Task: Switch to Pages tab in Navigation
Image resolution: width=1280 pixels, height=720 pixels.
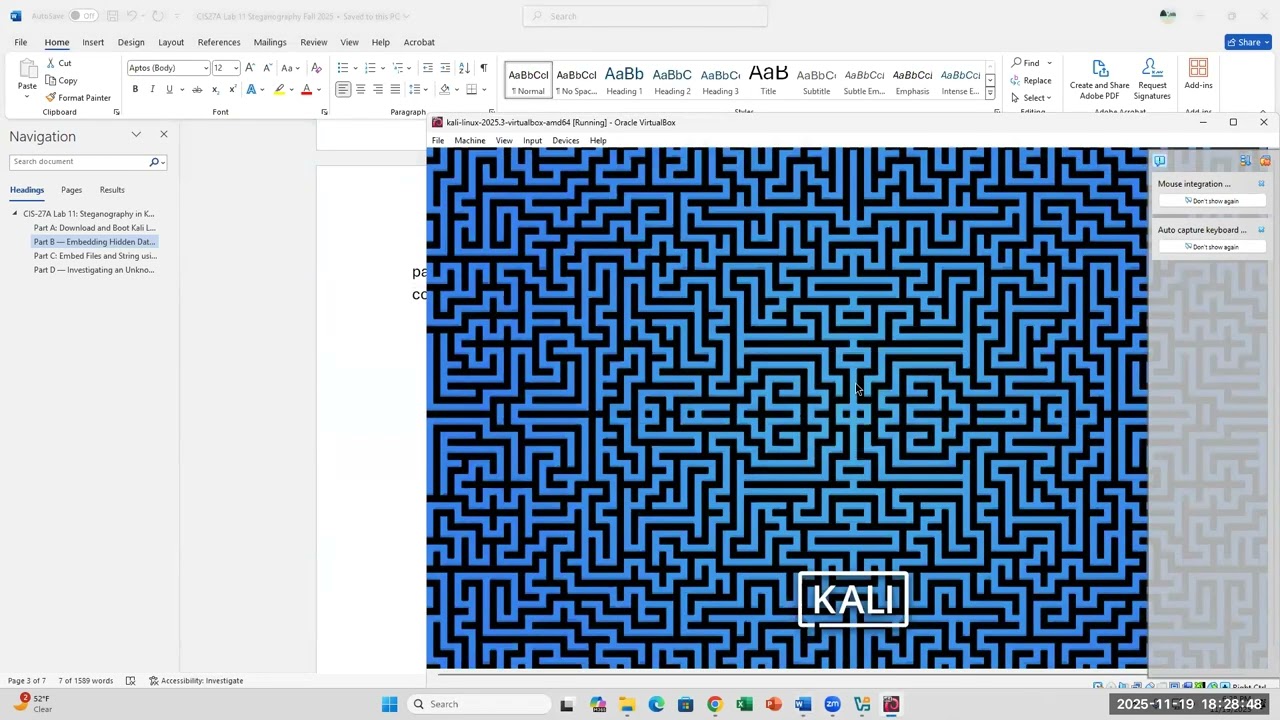Action: point(71,190)
